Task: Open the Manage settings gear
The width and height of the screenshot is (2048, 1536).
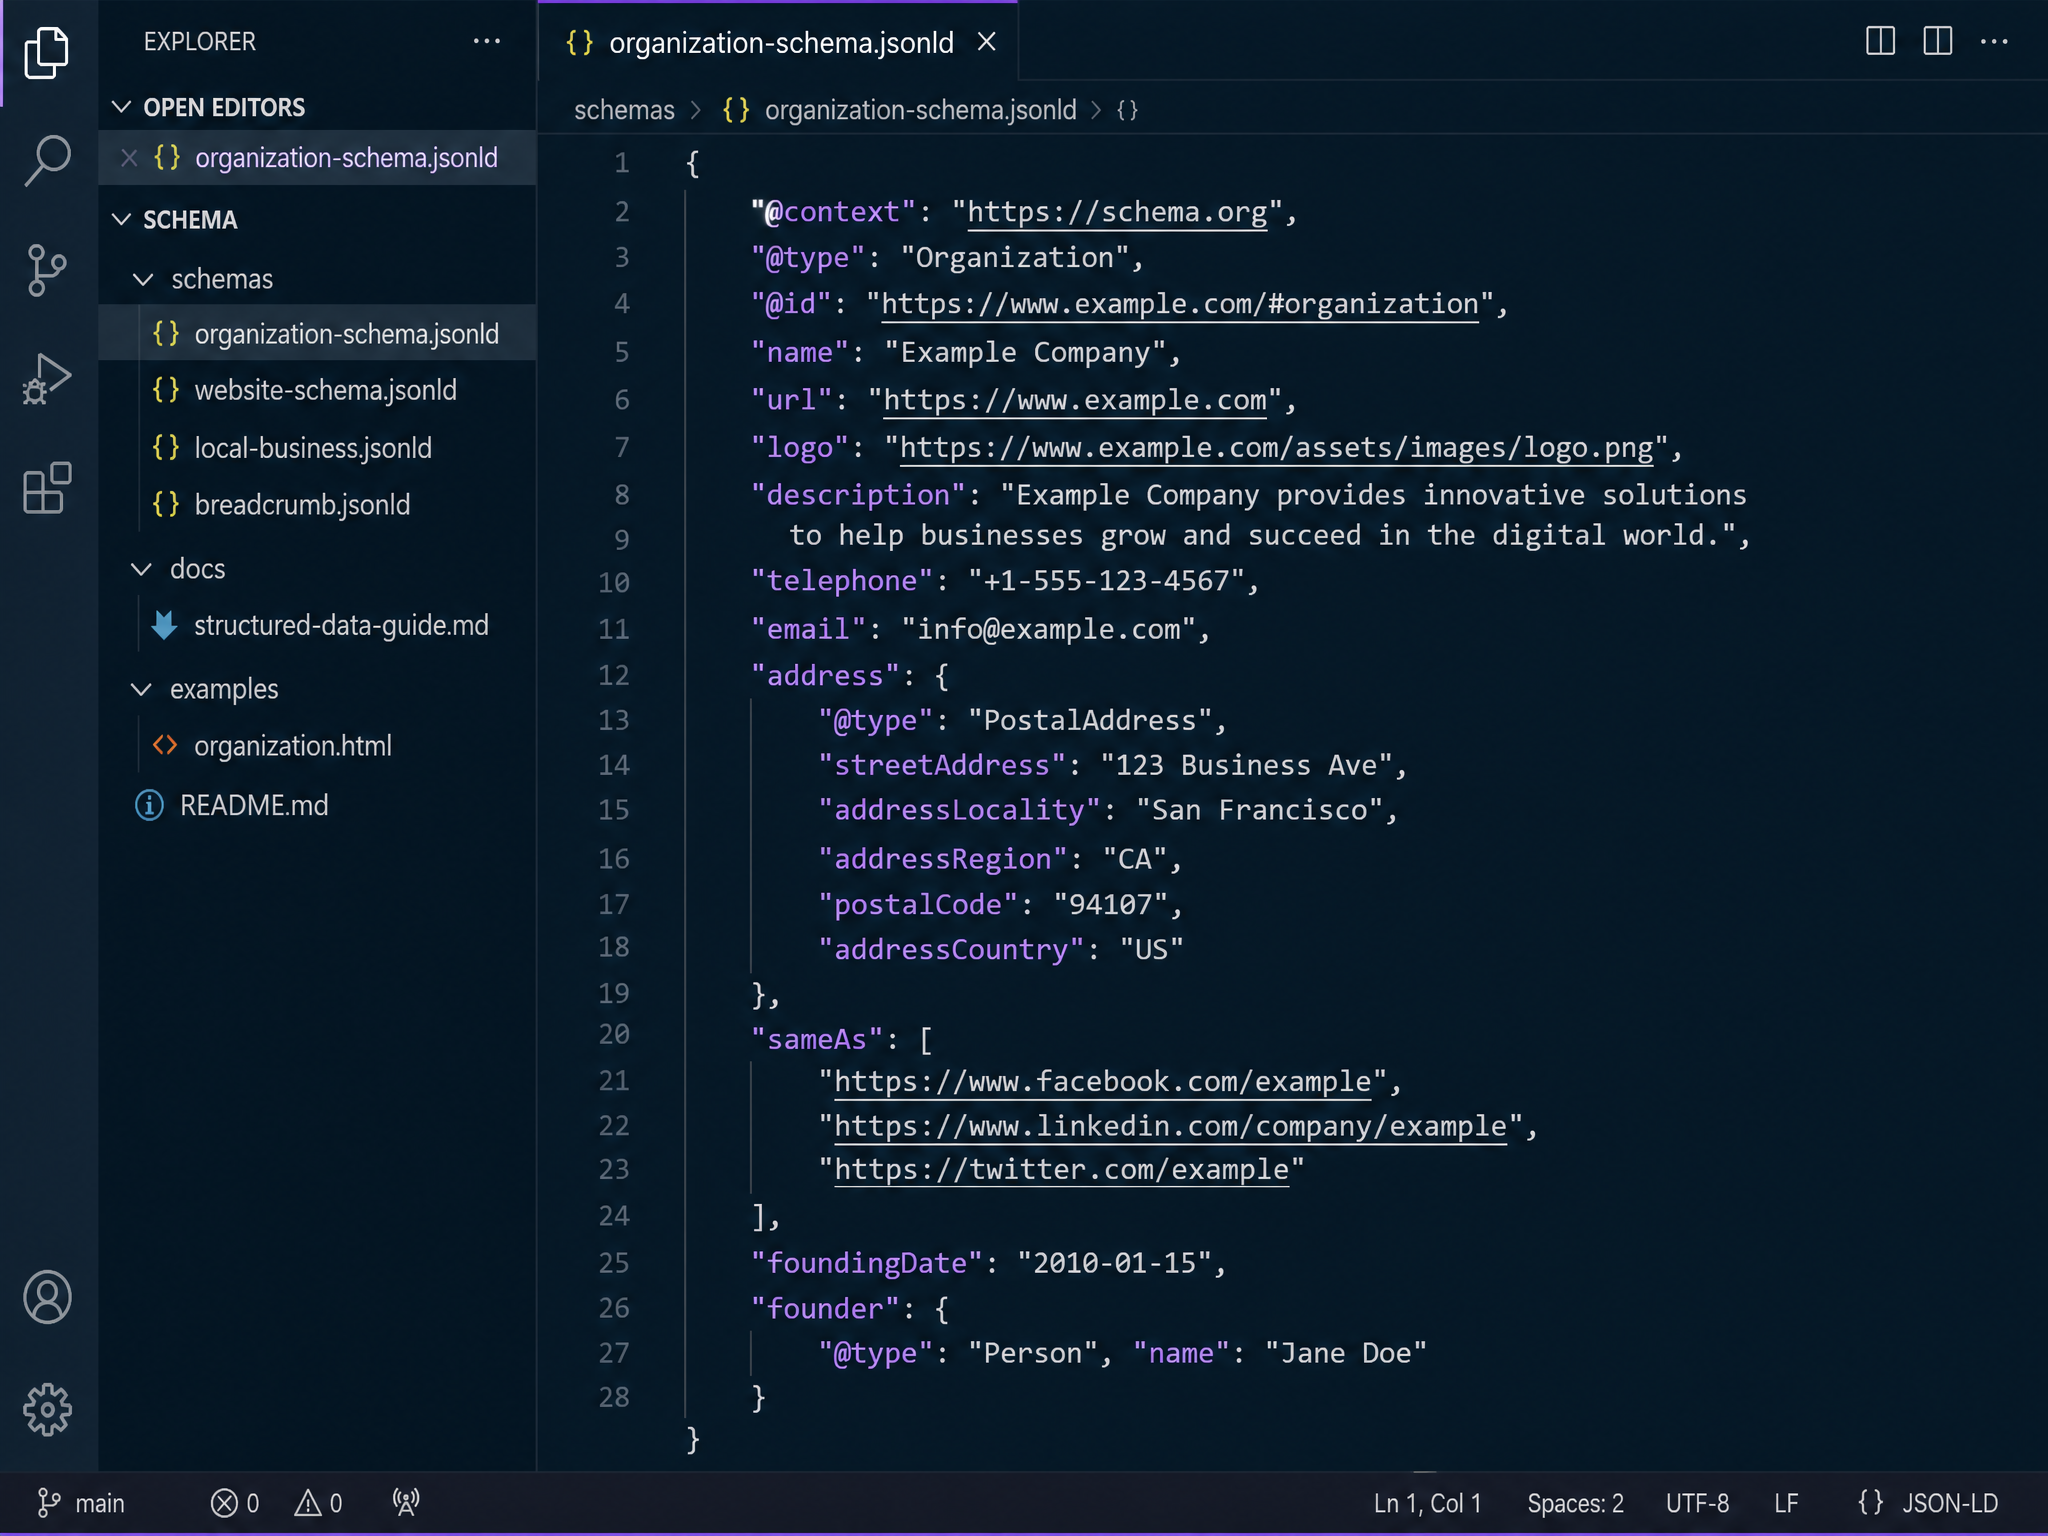Action: (47, 1410)
